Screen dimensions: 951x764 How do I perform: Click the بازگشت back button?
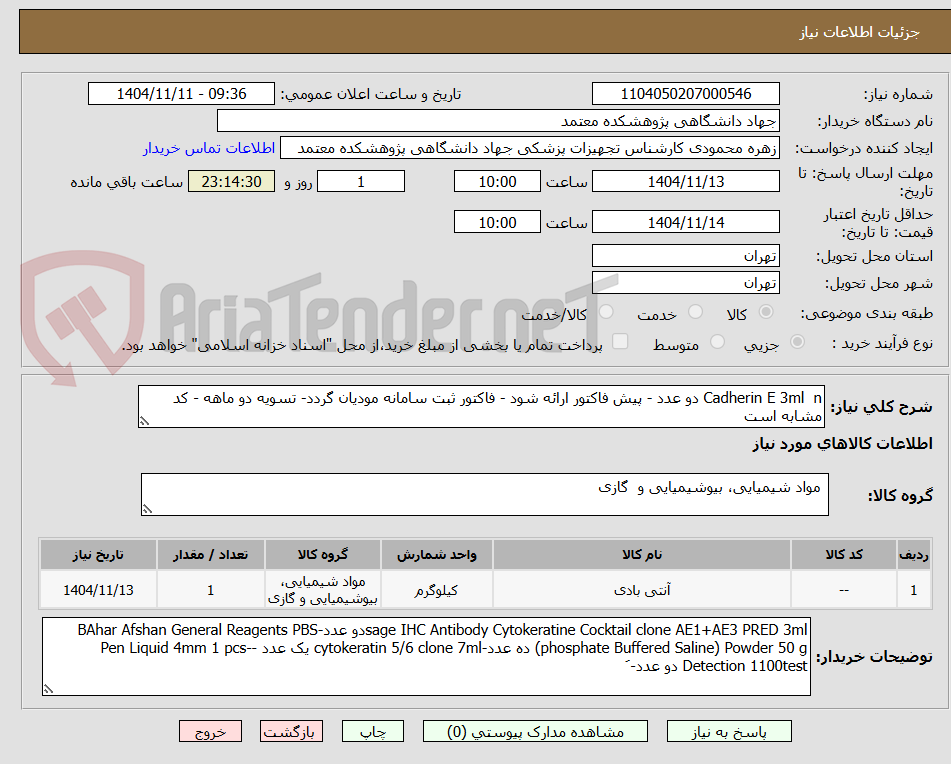point(291,731)
